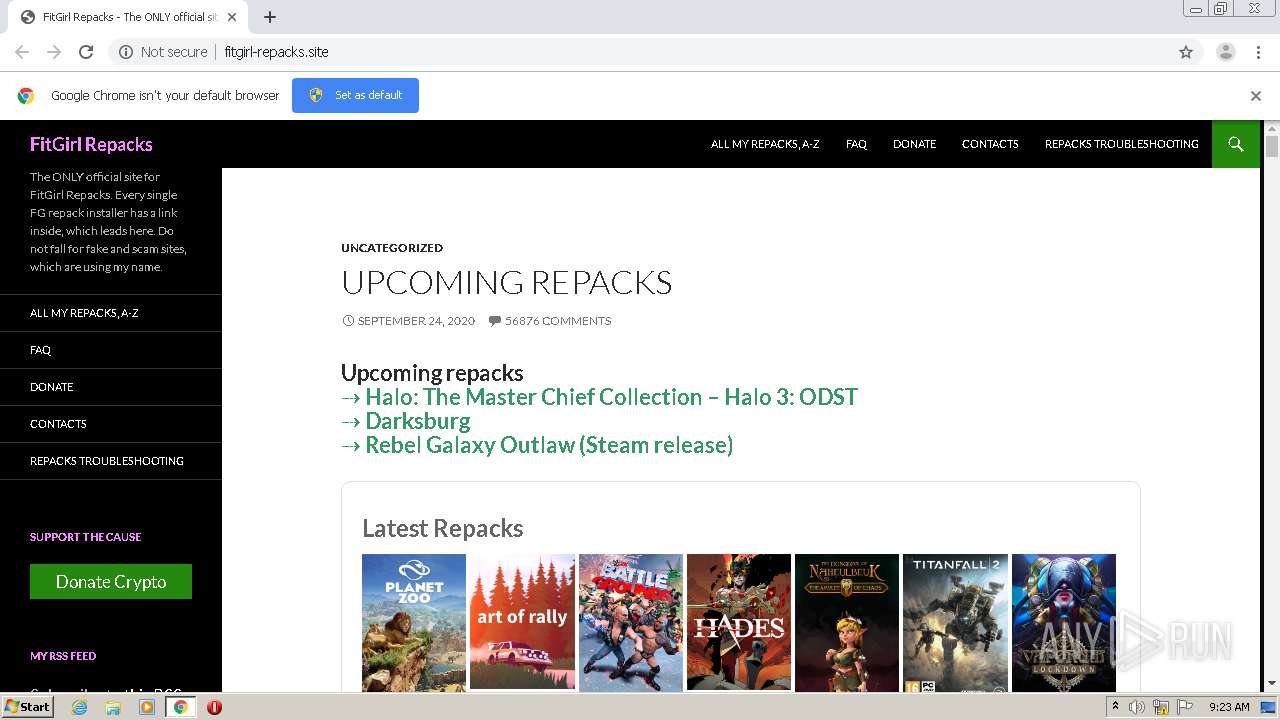This screenshot has height=720, width=1280.
Task: Close the FitGirl Repacks tab
Action: click(232, 17)
